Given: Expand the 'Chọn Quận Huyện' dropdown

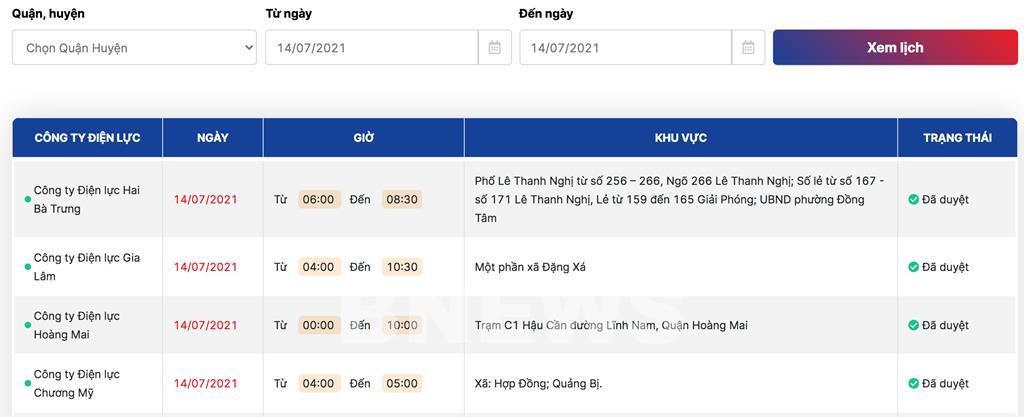Looking at the screenshot, I should click(x=134, y=48).
